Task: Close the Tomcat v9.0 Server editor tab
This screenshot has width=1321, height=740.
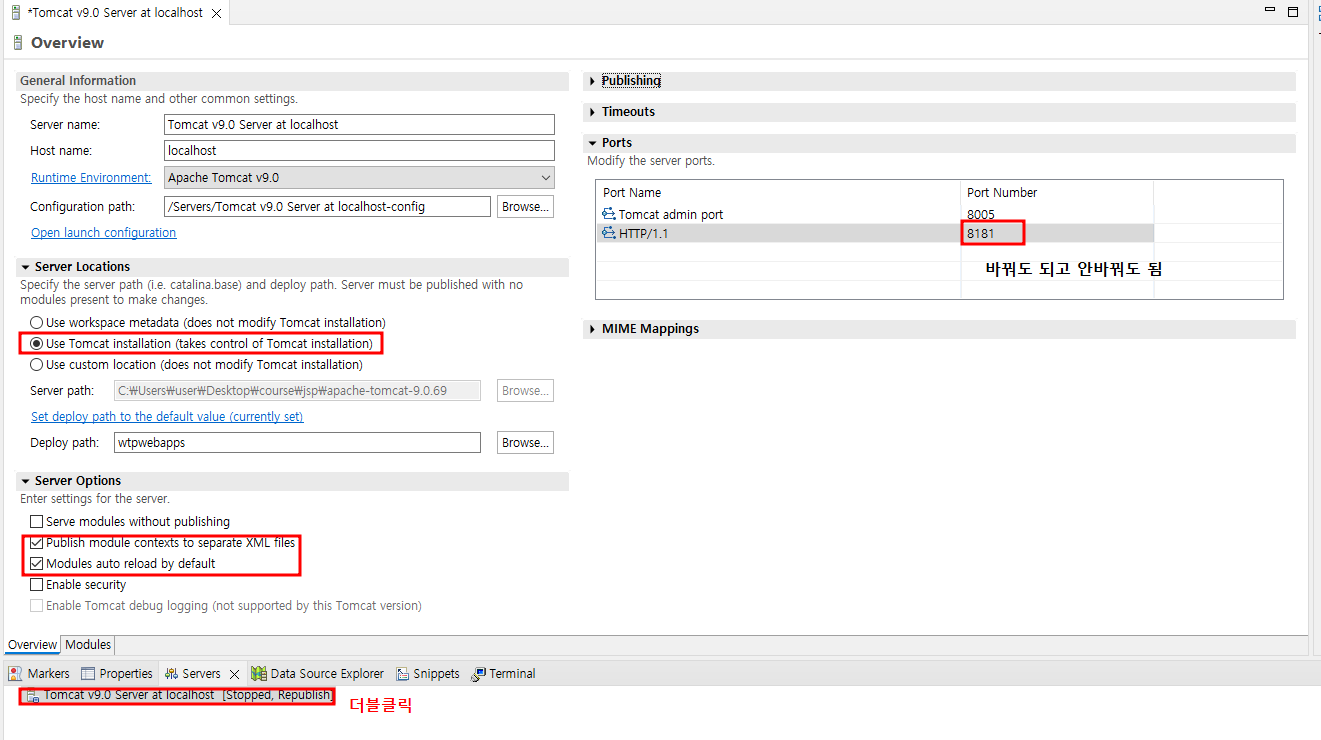Action: pos(216,13)
